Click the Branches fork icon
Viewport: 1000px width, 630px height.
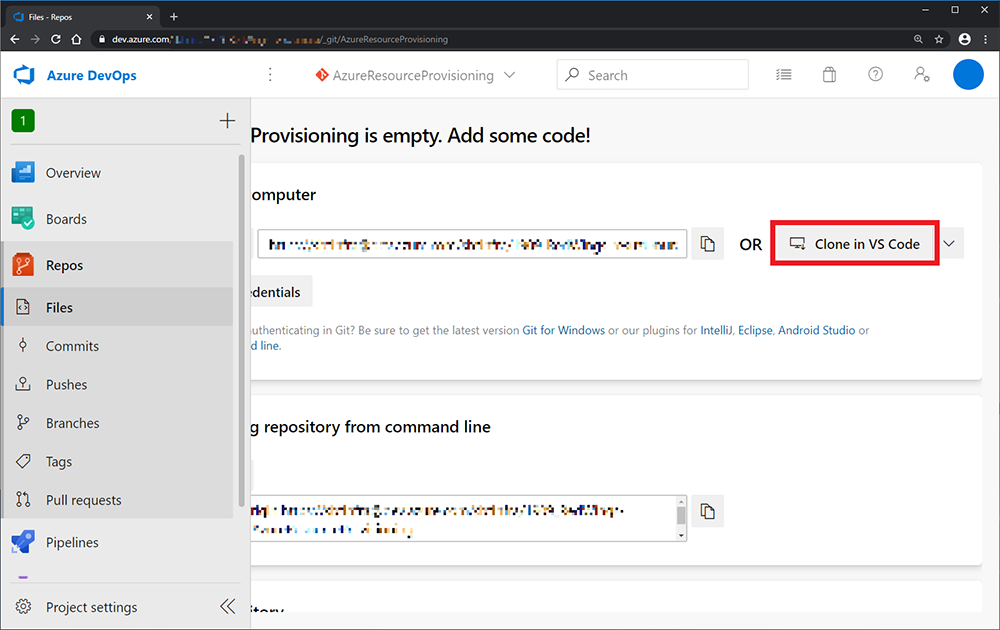[x=23, y=422]
